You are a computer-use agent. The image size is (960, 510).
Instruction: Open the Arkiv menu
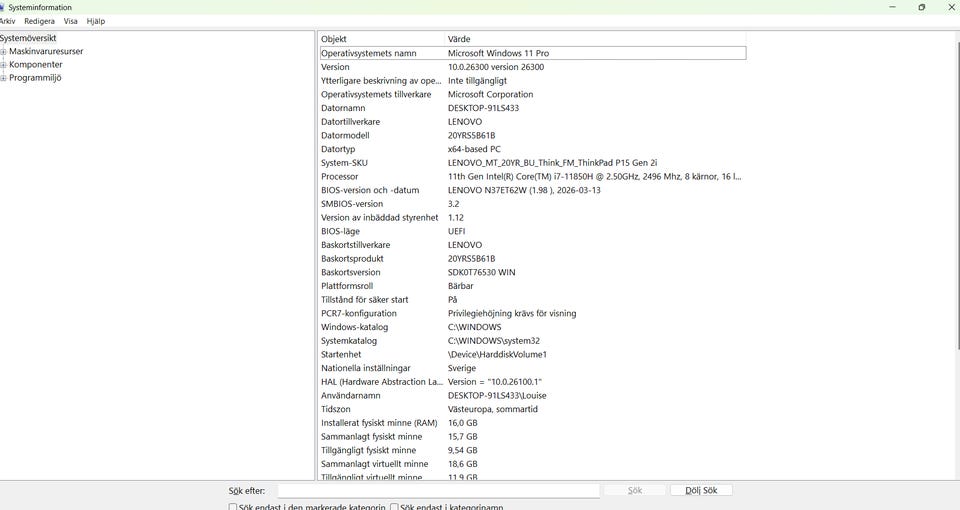[x=7, y=21]
